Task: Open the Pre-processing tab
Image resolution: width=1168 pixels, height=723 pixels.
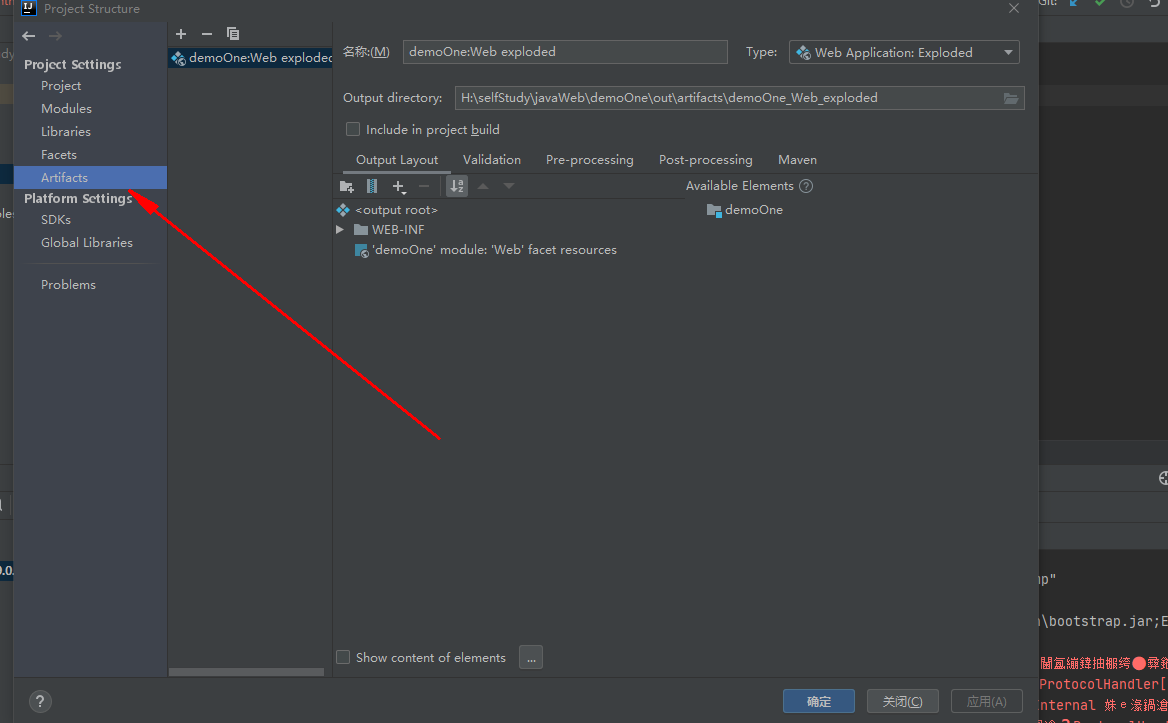Action: pos(589,160)
